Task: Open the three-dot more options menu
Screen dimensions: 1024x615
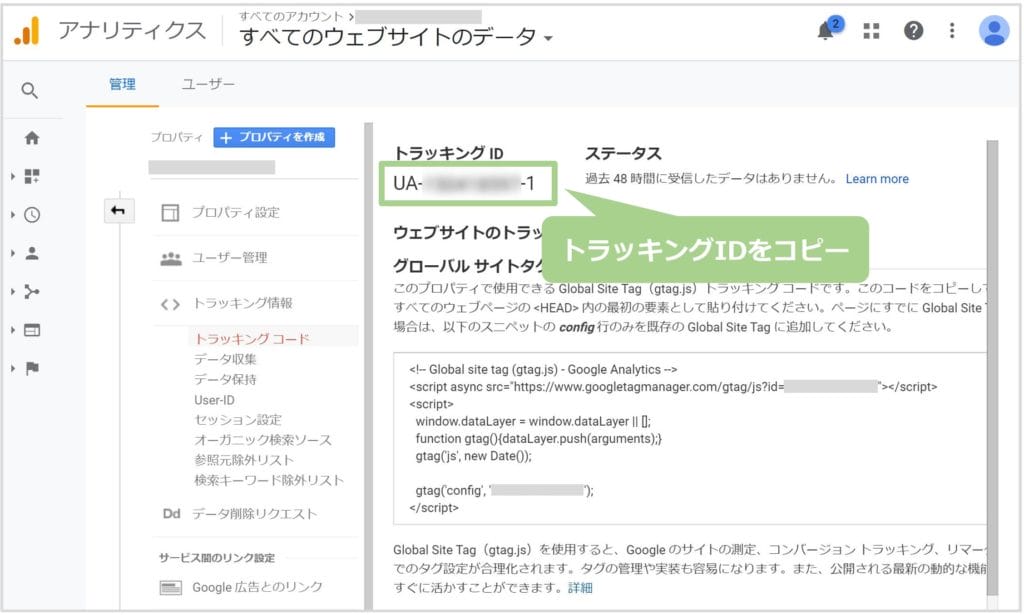Action: coord(952,30)
